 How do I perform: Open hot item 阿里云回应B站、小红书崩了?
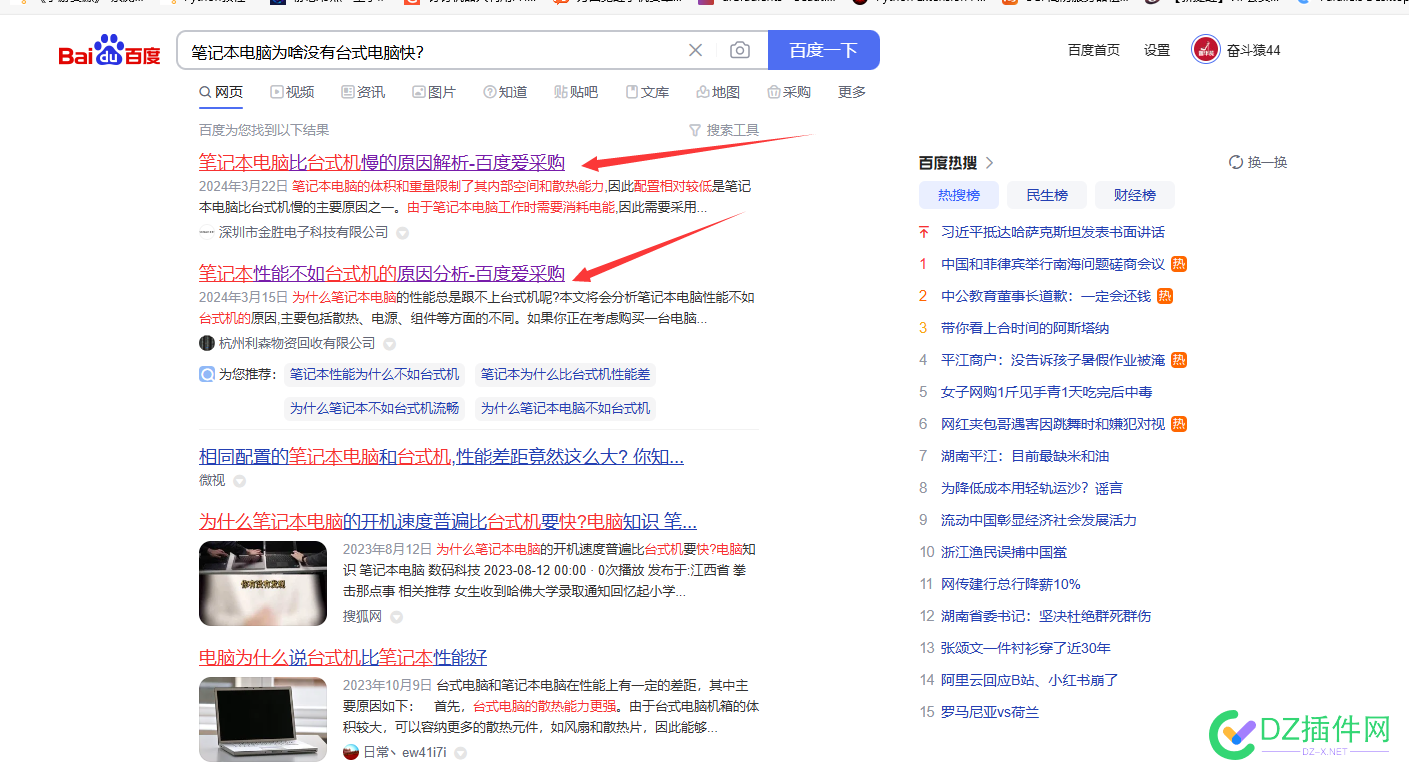tap(1030, 680)
